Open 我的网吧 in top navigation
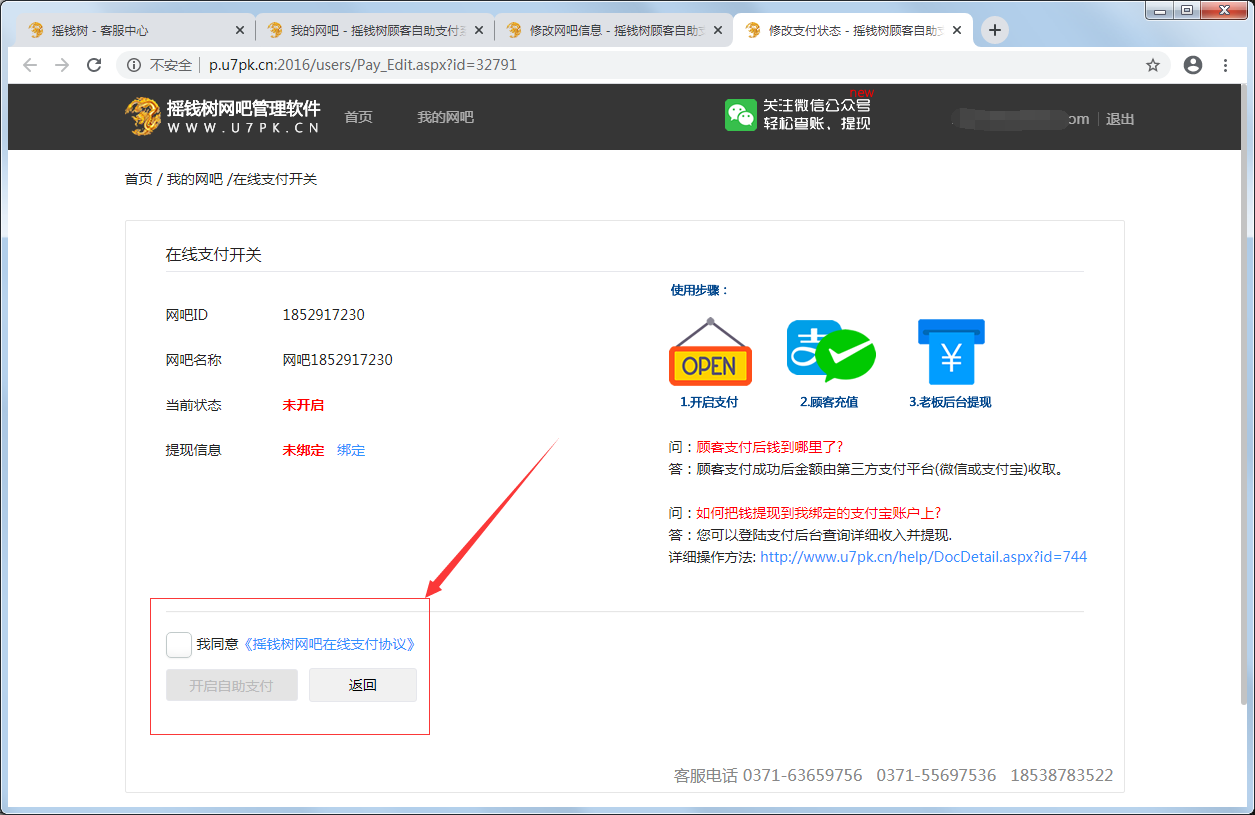Viewport: 1255px width, 815px height. pyautogui.click(x=445, y=118)
